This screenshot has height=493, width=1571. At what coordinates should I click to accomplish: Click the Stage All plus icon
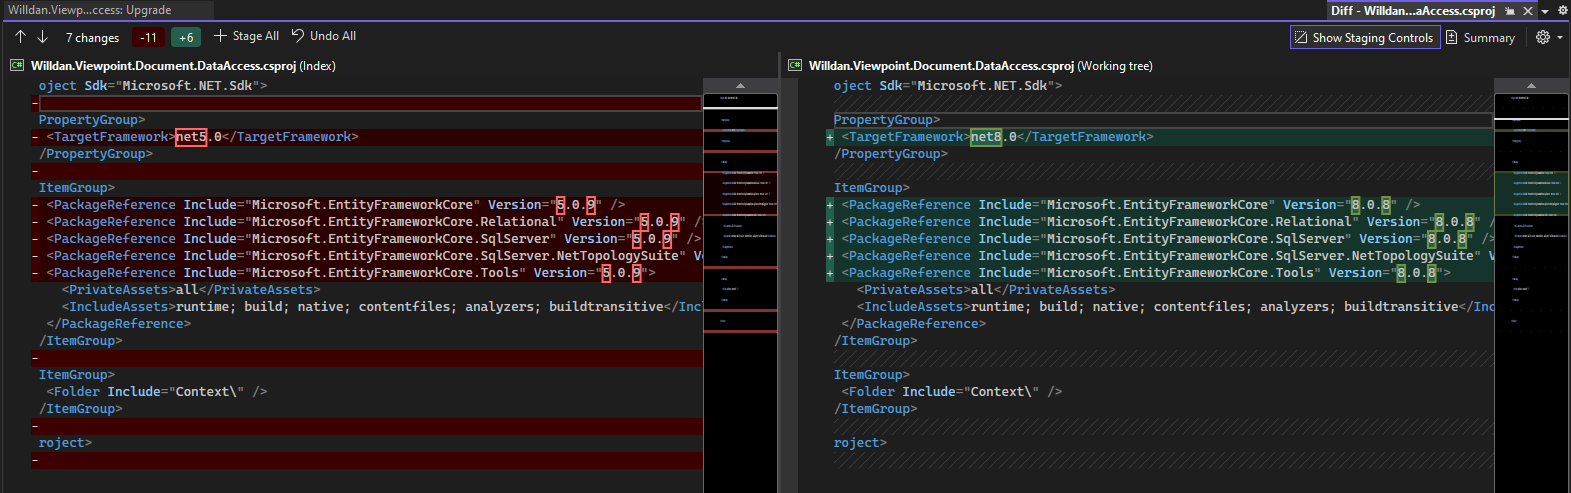tap(220, 36)
